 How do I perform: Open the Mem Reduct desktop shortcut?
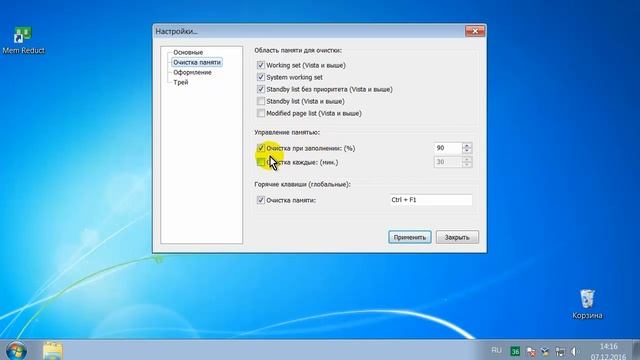[x=23, y=40]
